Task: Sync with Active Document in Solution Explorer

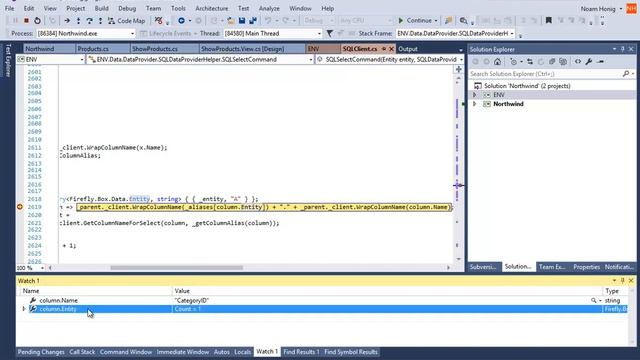Action: [x=530, y=62]
